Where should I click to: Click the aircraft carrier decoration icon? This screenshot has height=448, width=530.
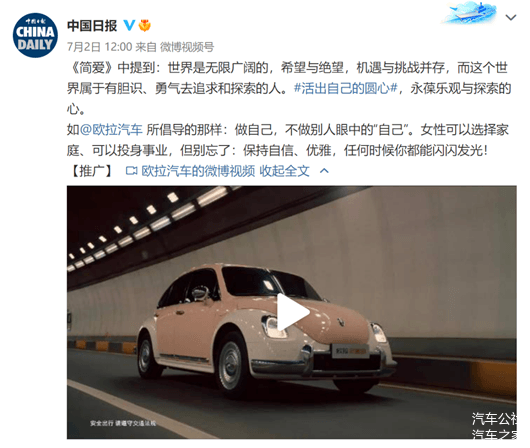471,12
